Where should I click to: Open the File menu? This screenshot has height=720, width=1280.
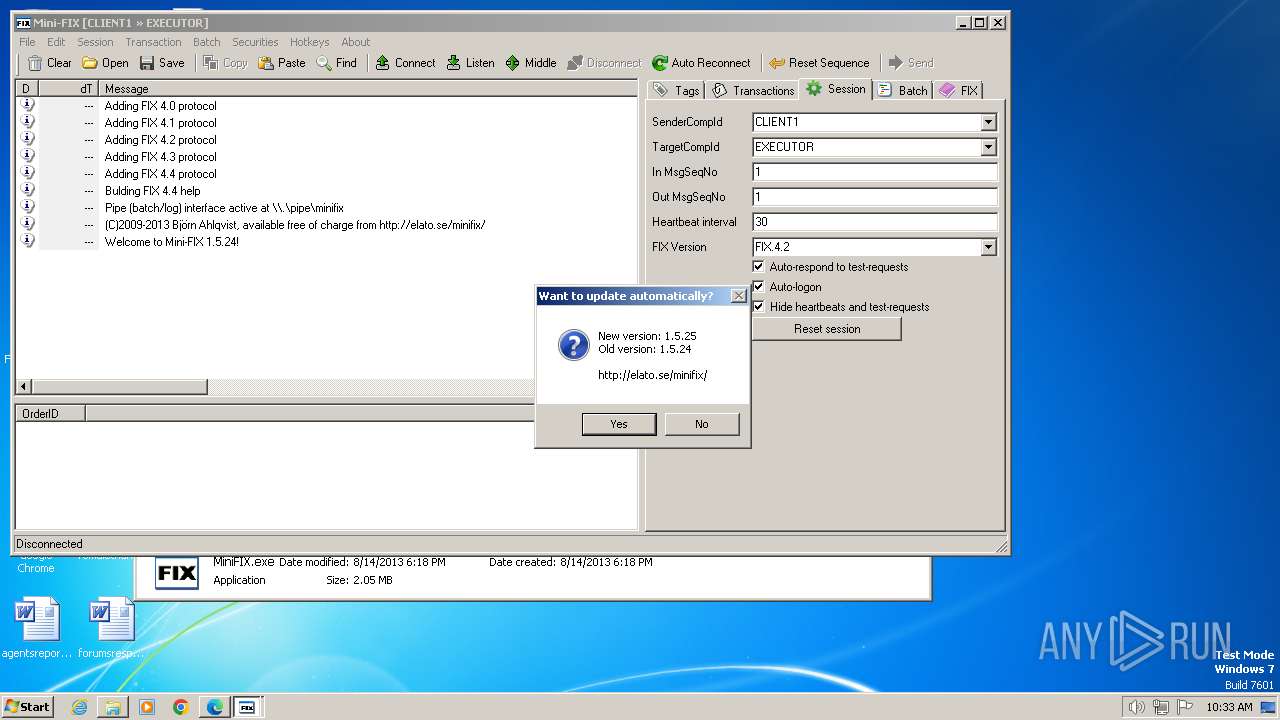coord(27,42)
